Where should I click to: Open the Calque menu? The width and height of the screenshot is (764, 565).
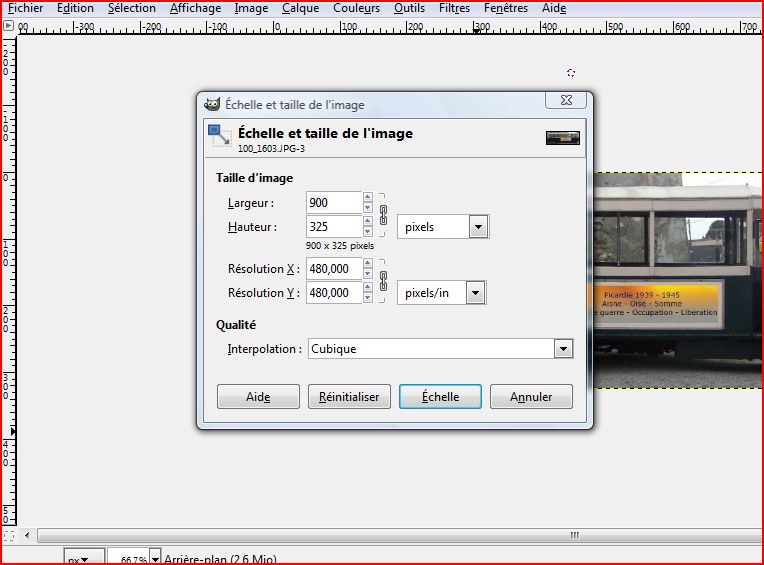tap(301, 8)
